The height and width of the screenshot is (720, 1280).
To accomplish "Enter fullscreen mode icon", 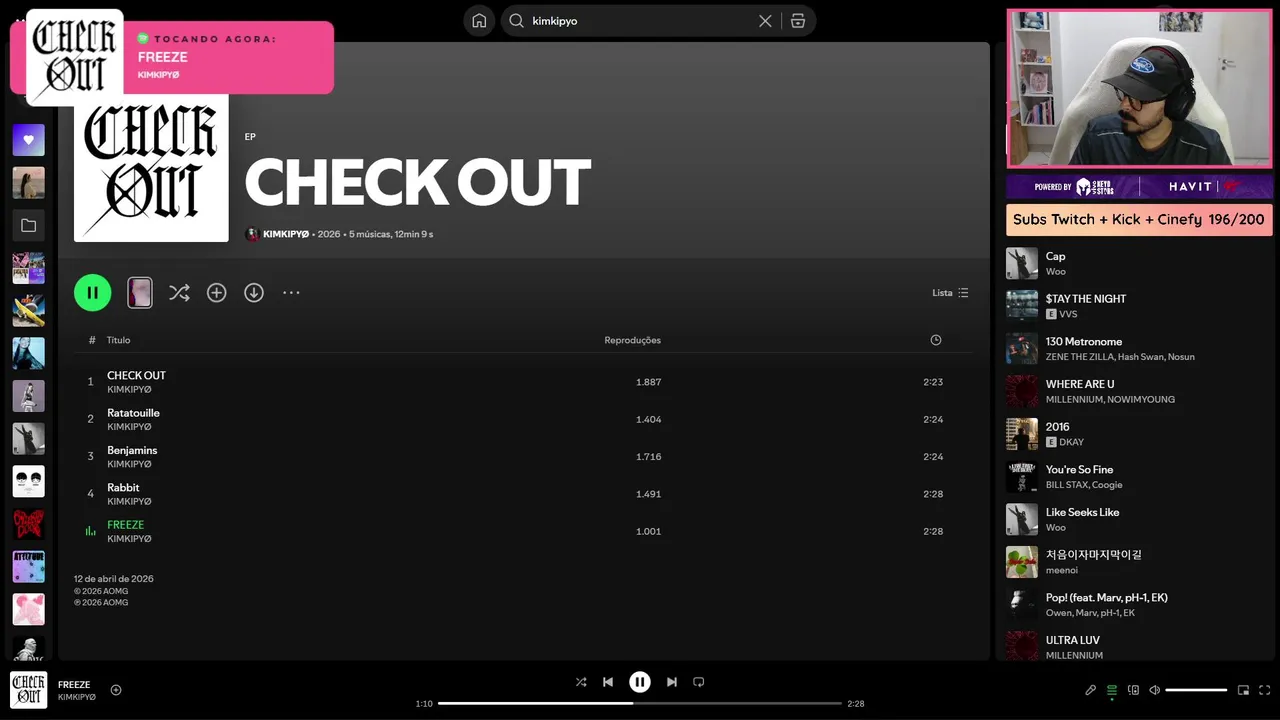I will 1265,690.
